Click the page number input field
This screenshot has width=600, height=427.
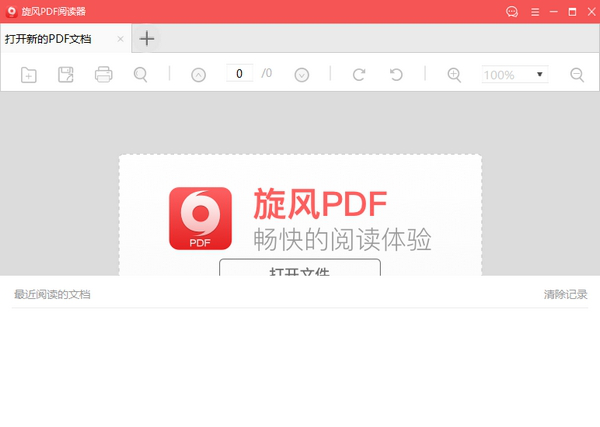[240, 73]
